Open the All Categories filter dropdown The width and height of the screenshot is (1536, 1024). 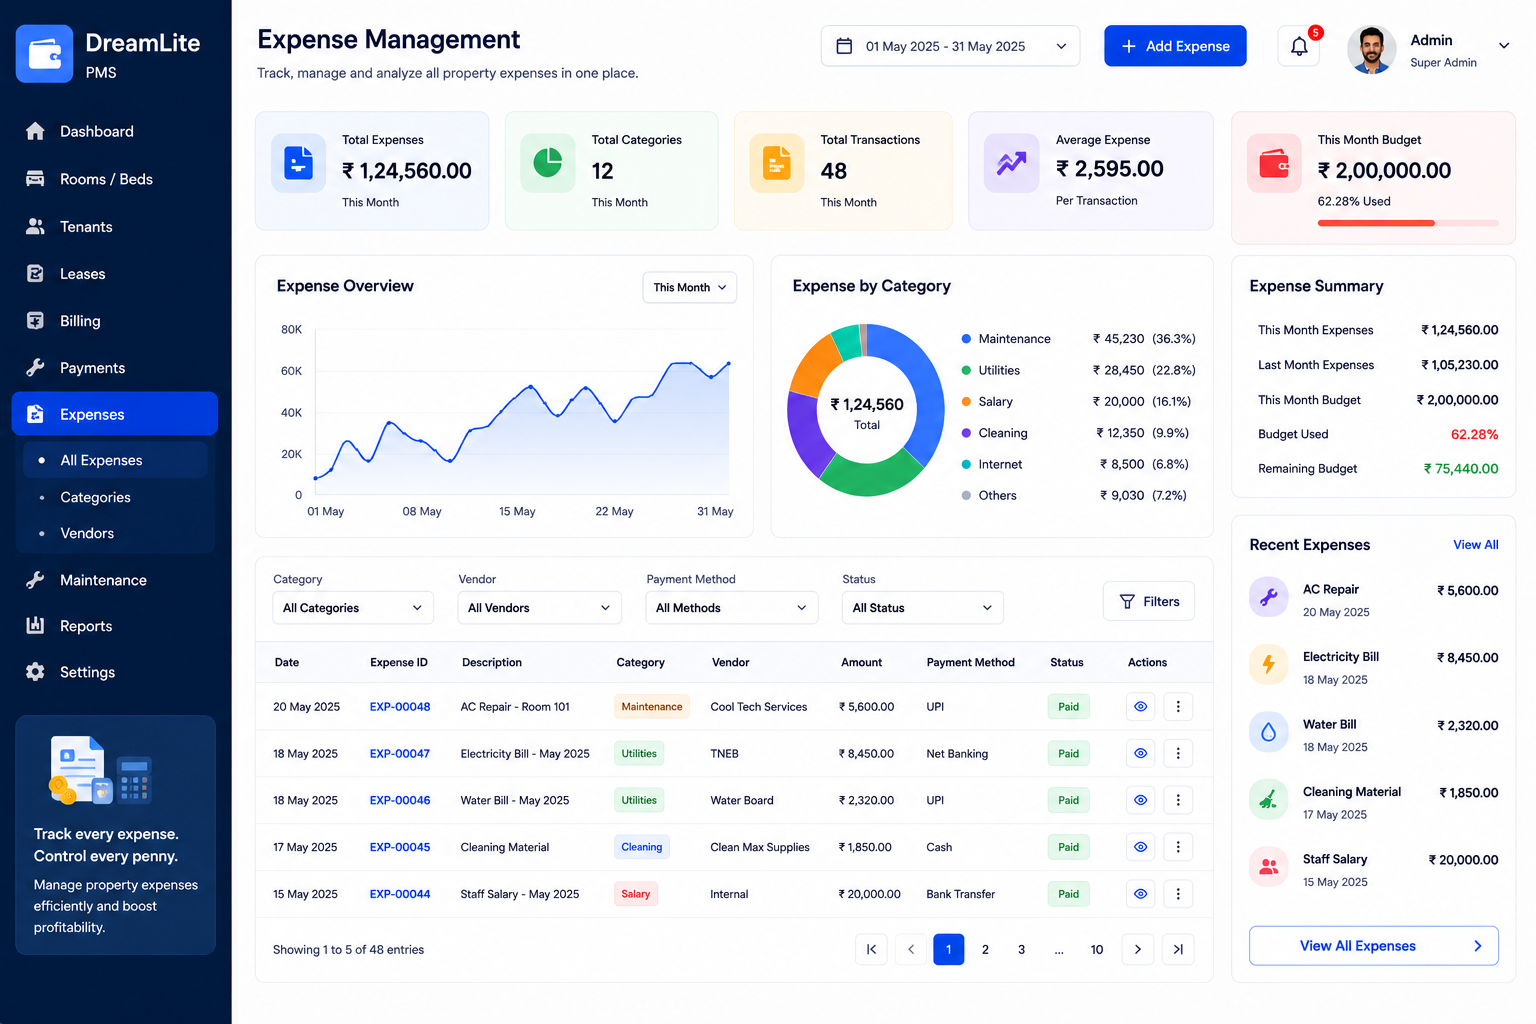(353, 608)
